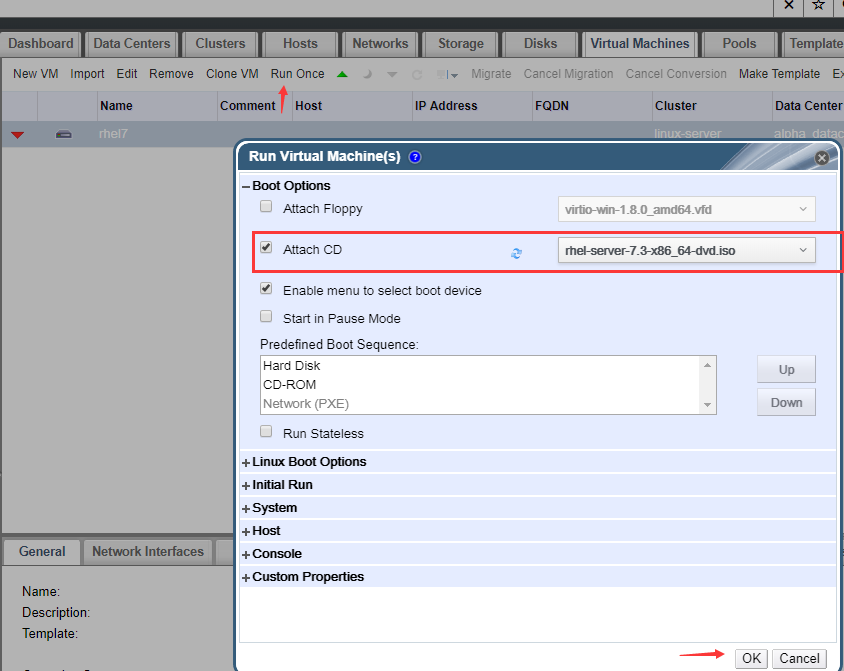Screen dimensions: 844x671
Task: Switch to the Dashboard tab
Action: (x=41, y=44)
